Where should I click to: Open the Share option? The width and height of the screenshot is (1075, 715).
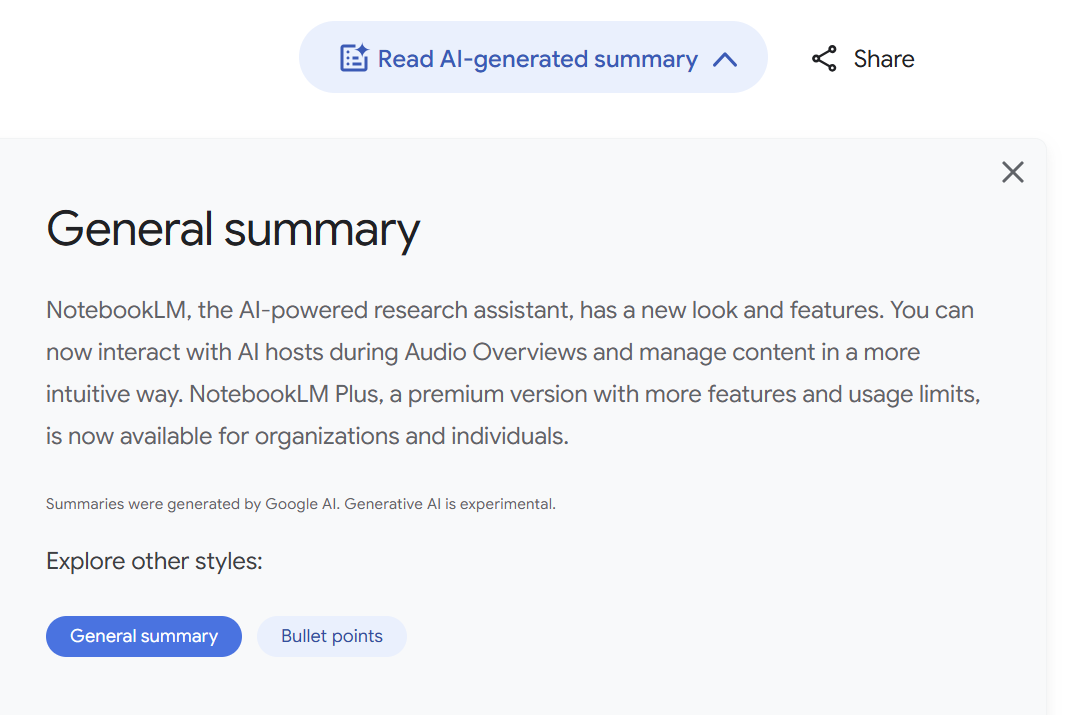863,58
